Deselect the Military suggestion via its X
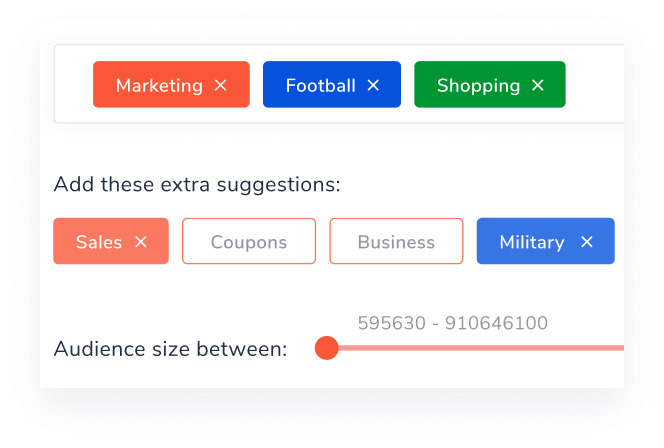 pyautogui.click(x=587, y=242)
